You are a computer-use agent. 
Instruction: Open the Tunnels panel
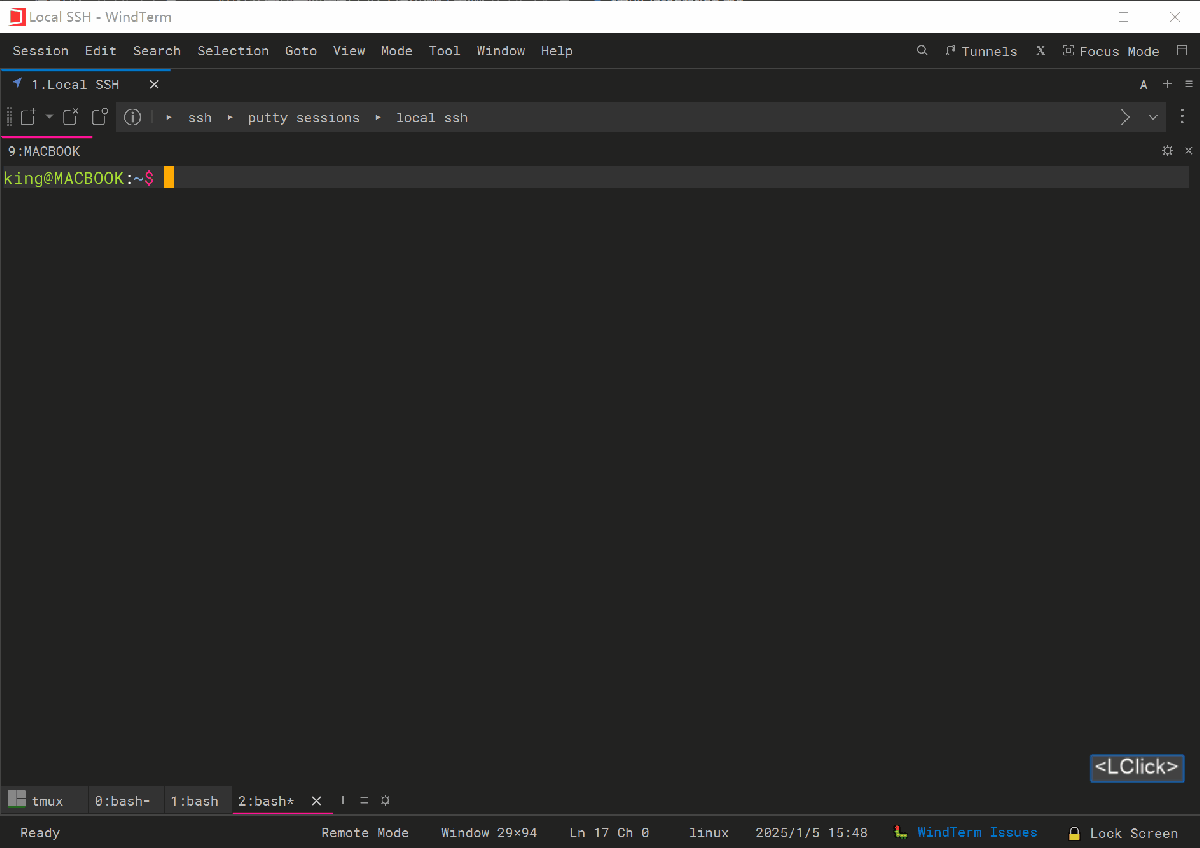coord(981,51)
